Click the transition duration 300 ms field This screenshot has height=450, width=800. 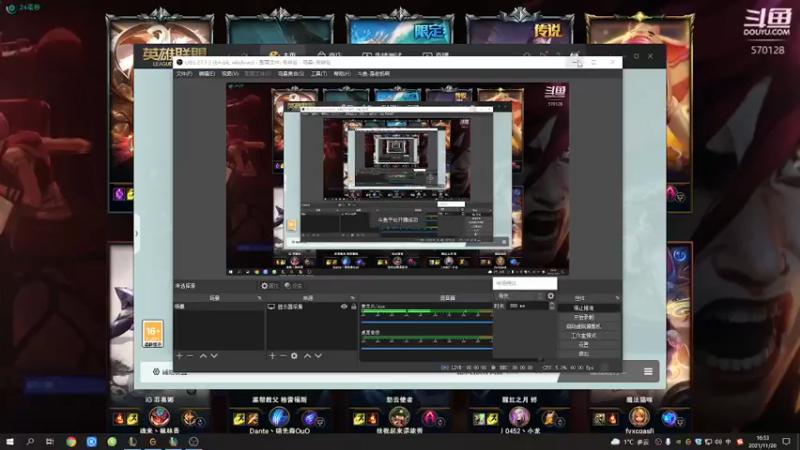pyautogui.click(x=528, y=306)
